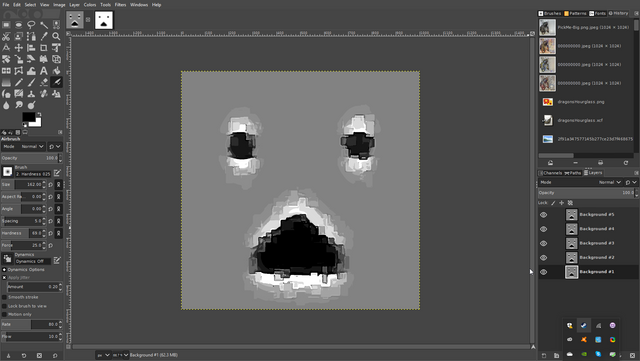Open the layer Mode Normal dropdown
Image resolution: width=640 pixels, height=361 pixels.
click(581, 182)
